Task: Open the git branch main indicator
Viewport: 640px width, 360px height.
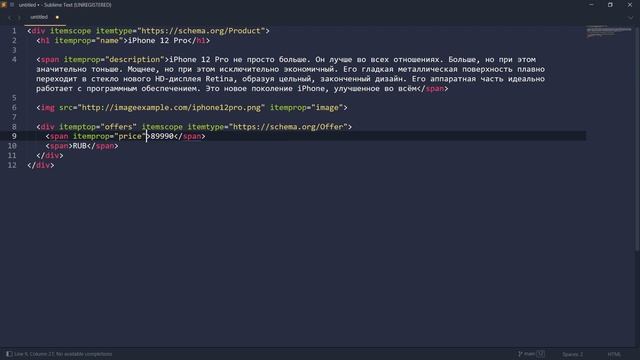Action: [527, 354]
